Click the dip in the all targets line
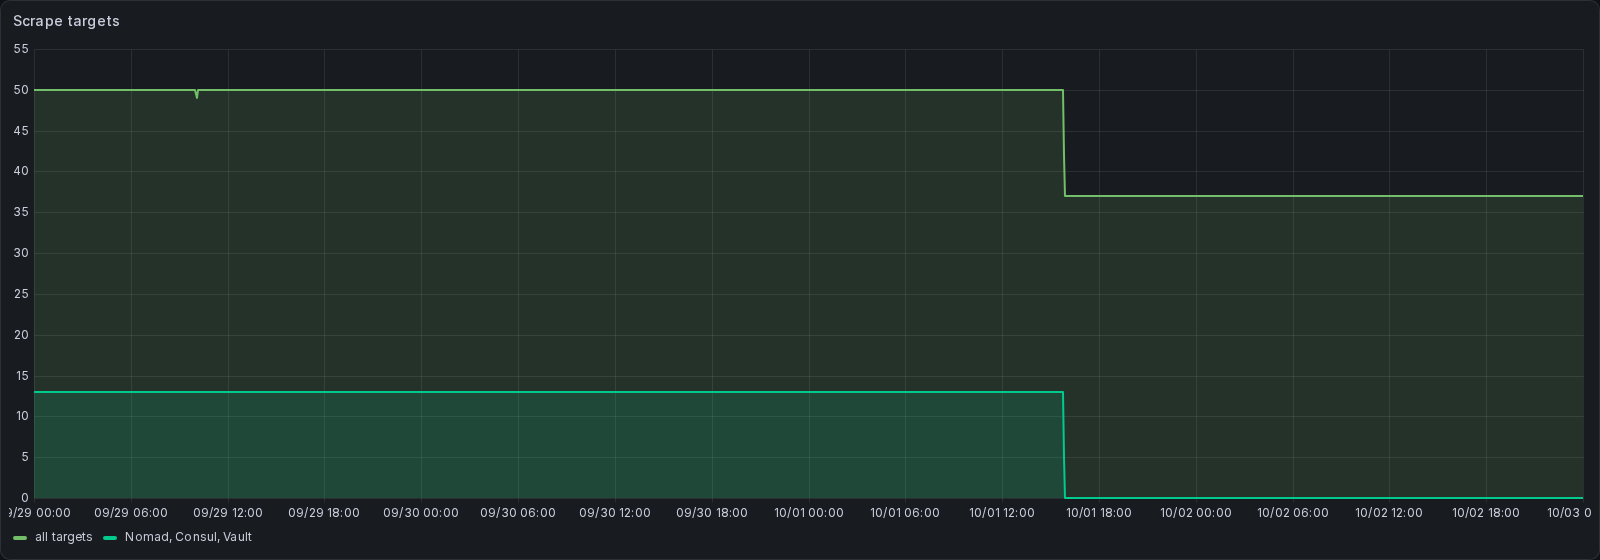 [x=197, y=96]
